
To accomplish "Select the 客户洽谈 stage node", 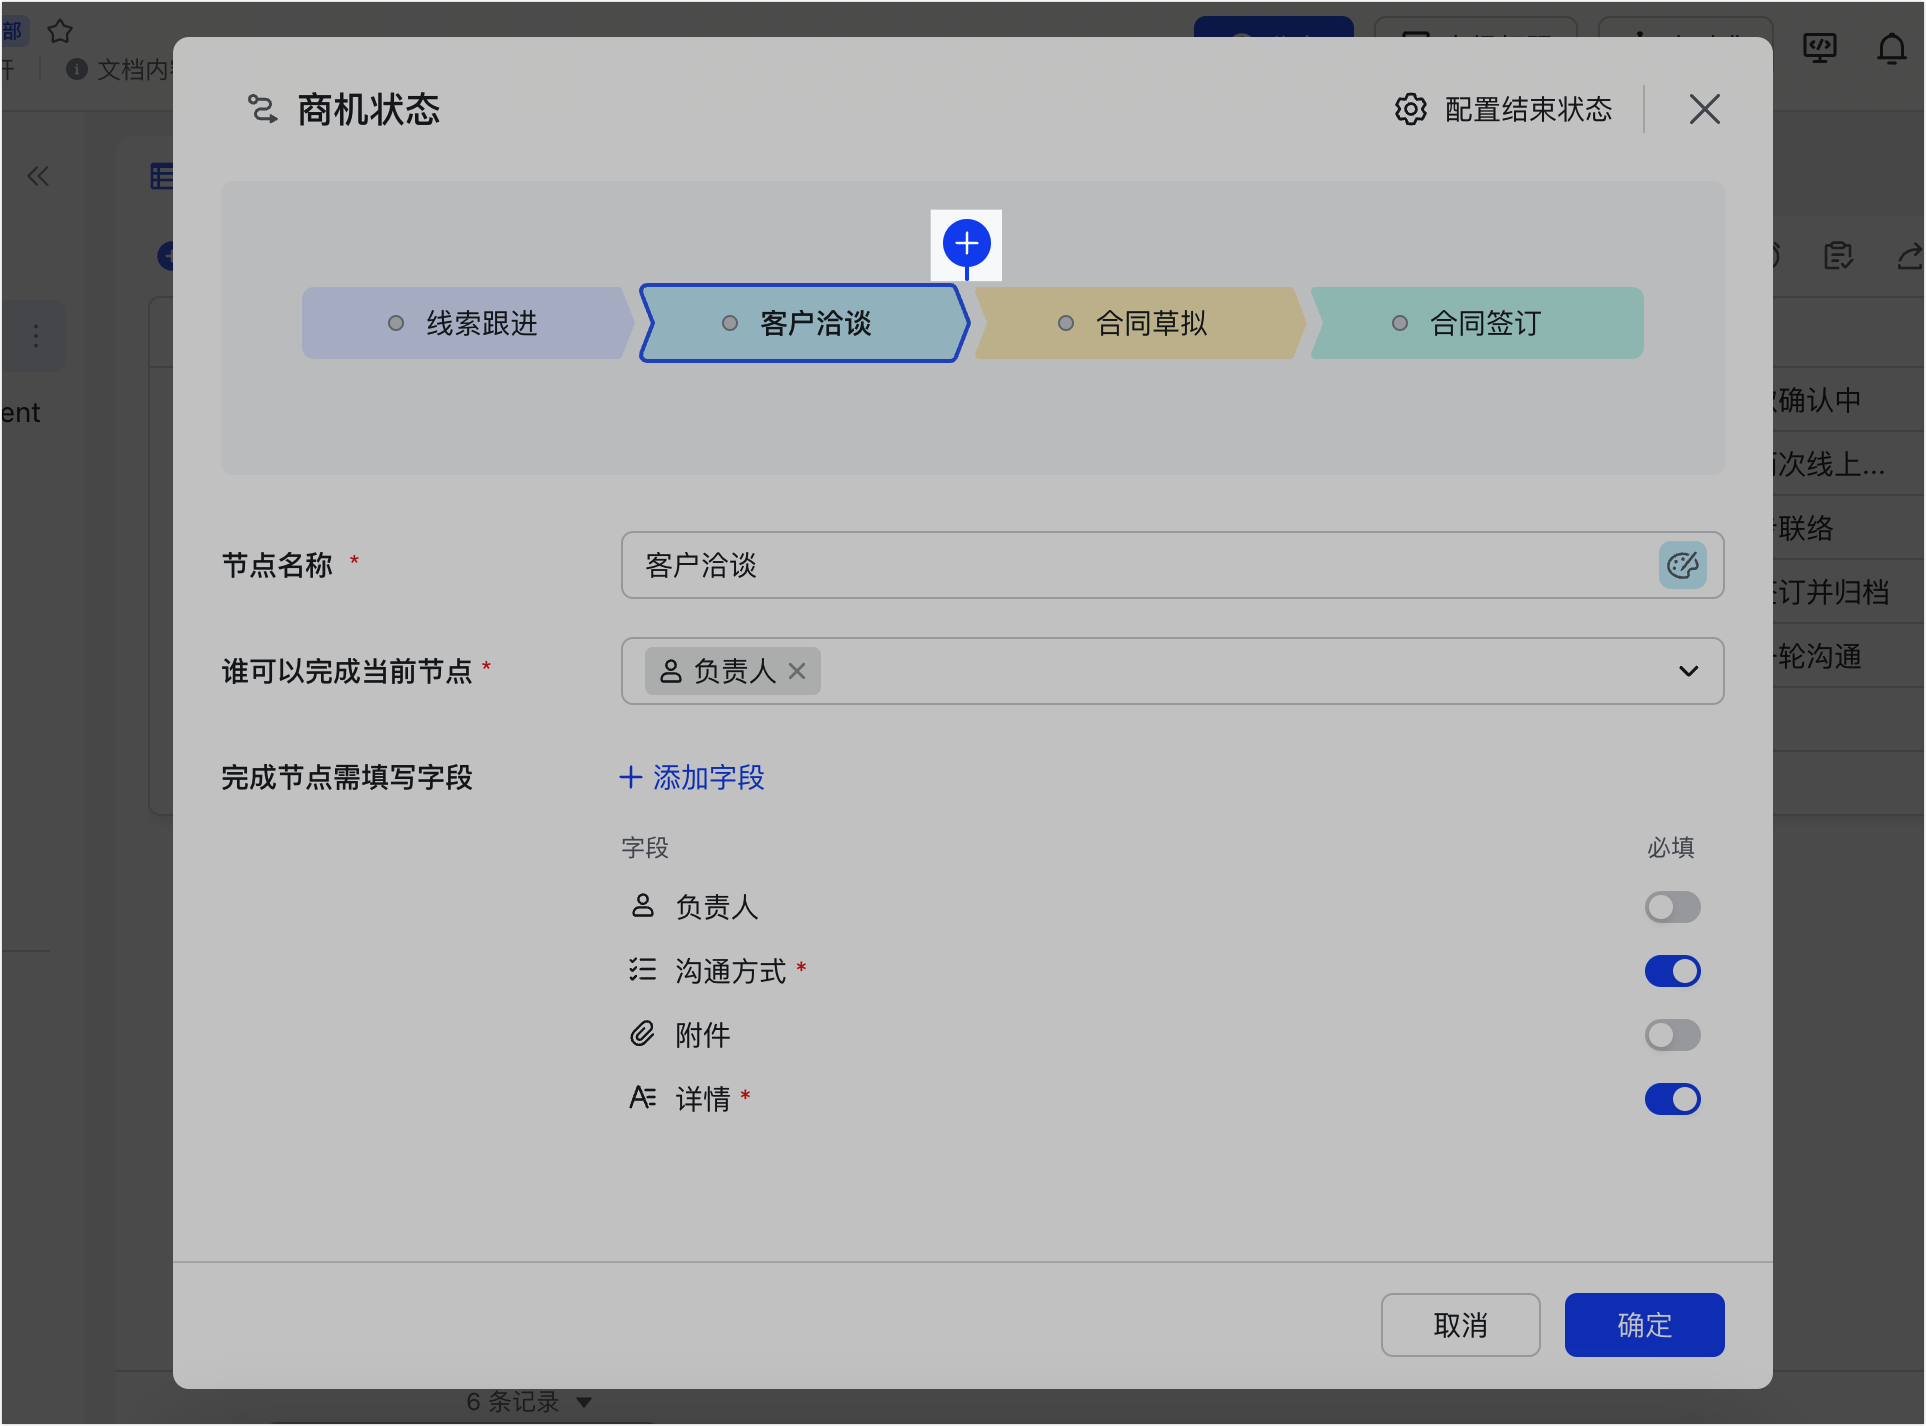I will click(x=804, y=323).
